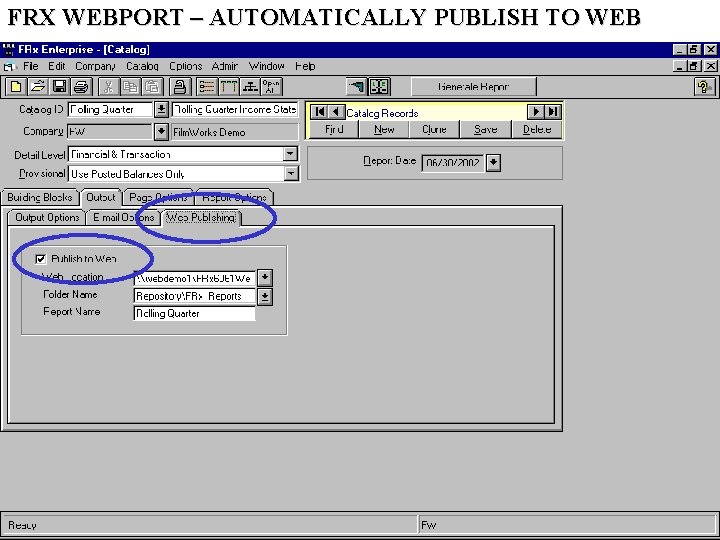Image resolution: width=720 pixels, height=540 pixels.
Task: Uncheck the Publish to Web checkbox
Action: click(41, 259)
